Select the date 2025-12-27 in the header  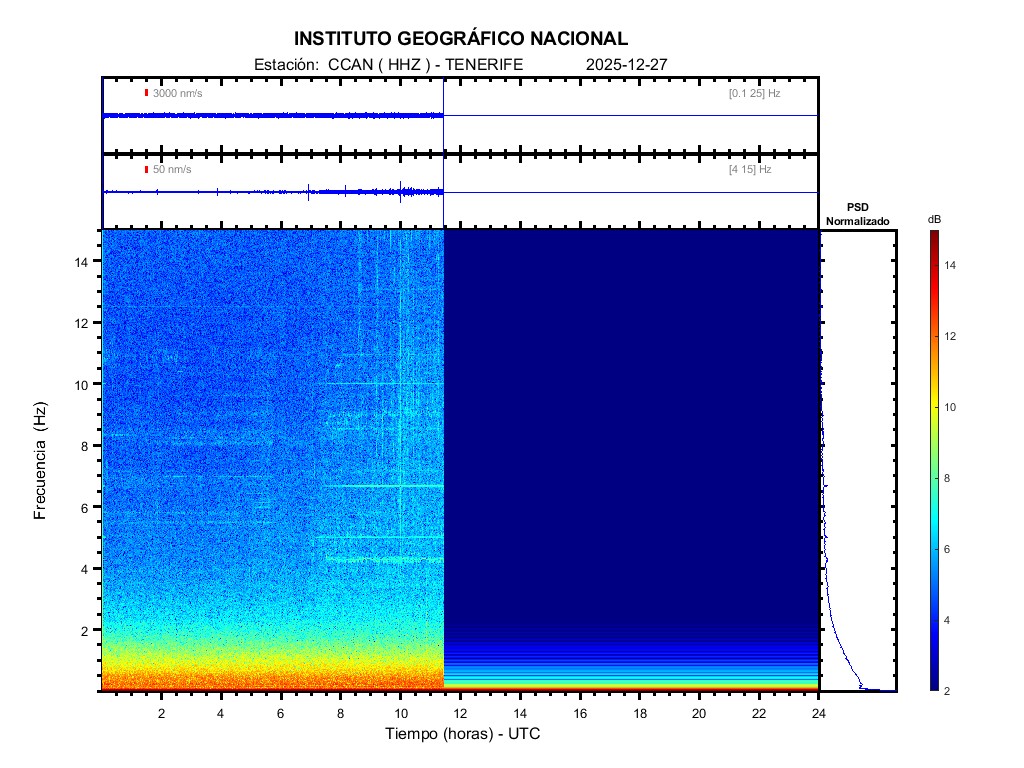[x=626, y=64]
